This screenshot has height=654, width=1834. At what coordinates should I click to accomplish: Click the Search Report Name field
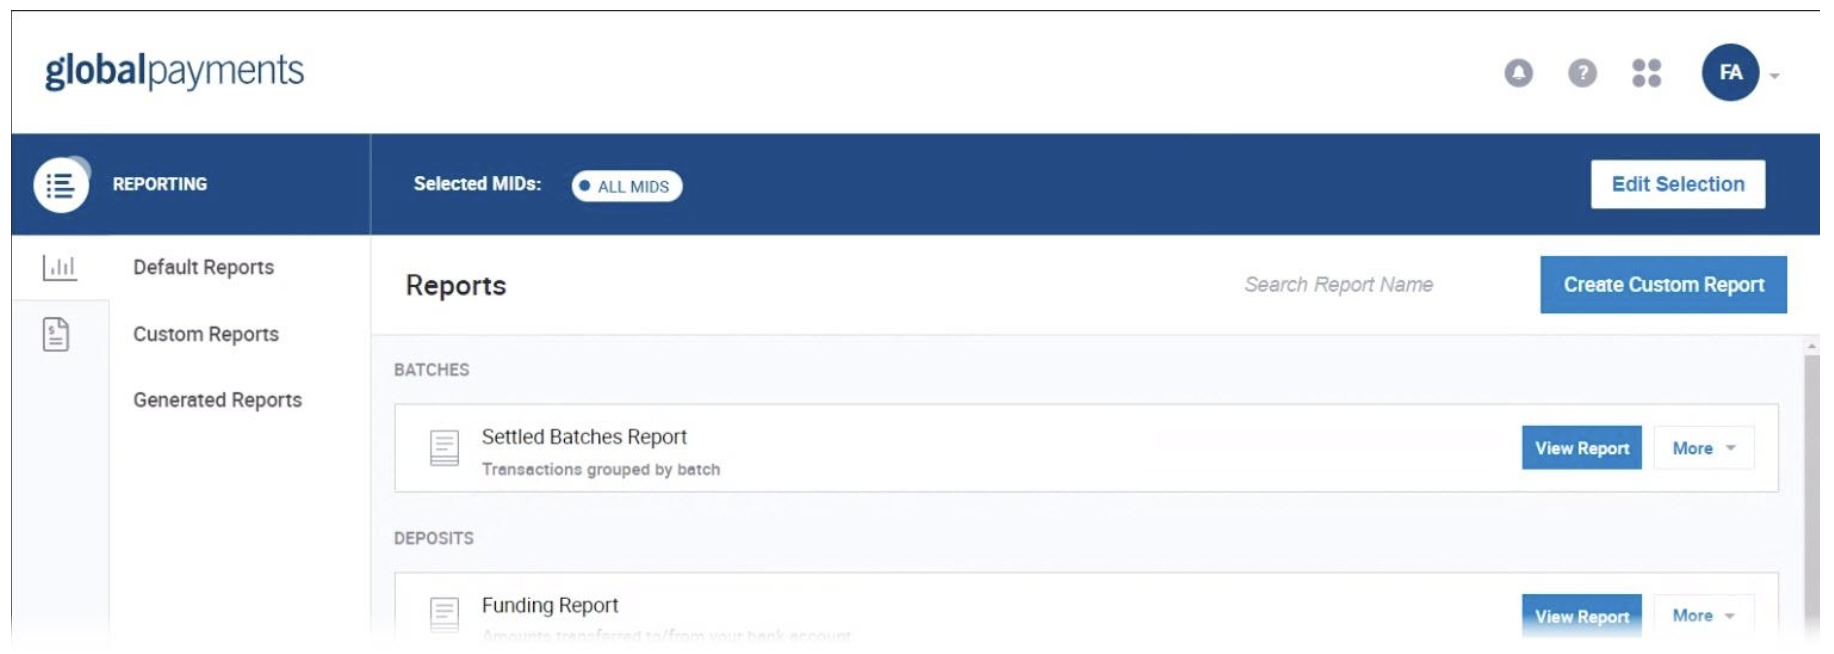1338,285
